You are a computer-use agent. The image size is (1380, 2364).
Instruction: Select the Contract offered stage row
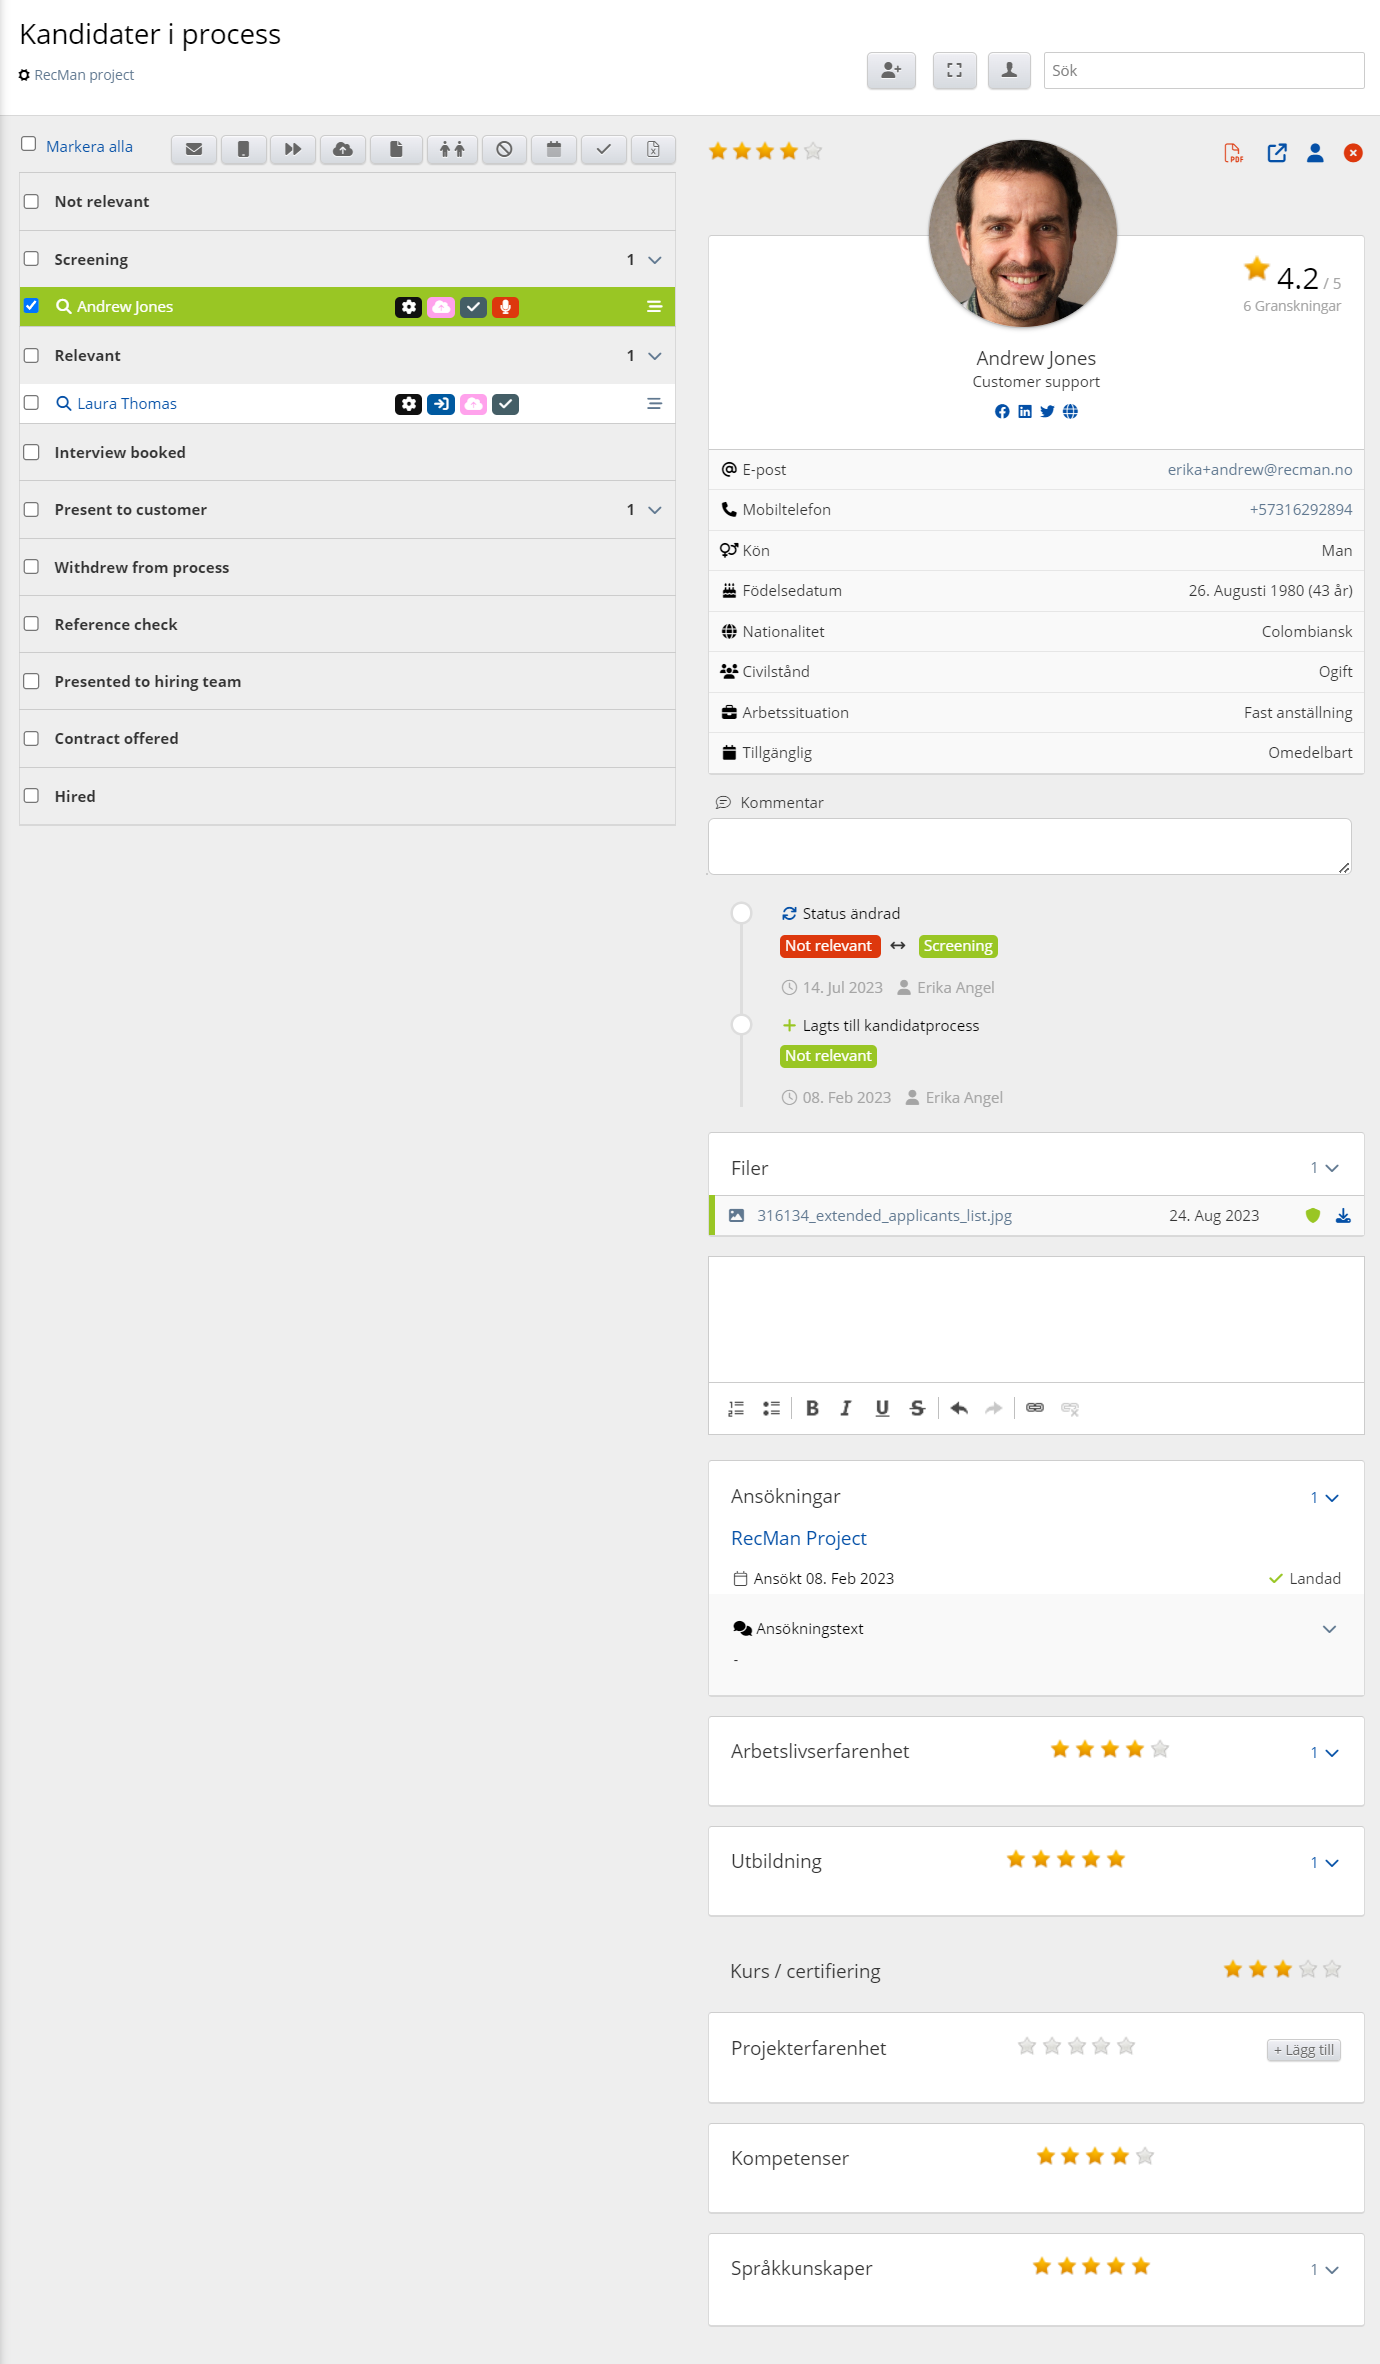point(116,738)
